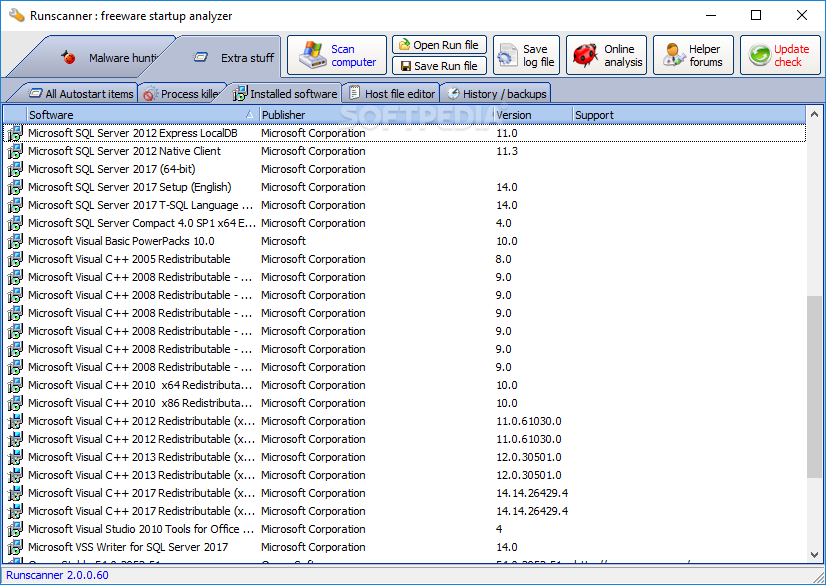Click the ladybug icon on Malware hunting tab
The height and width of the screenshot is (585, 826).
(x=68, y=57)
